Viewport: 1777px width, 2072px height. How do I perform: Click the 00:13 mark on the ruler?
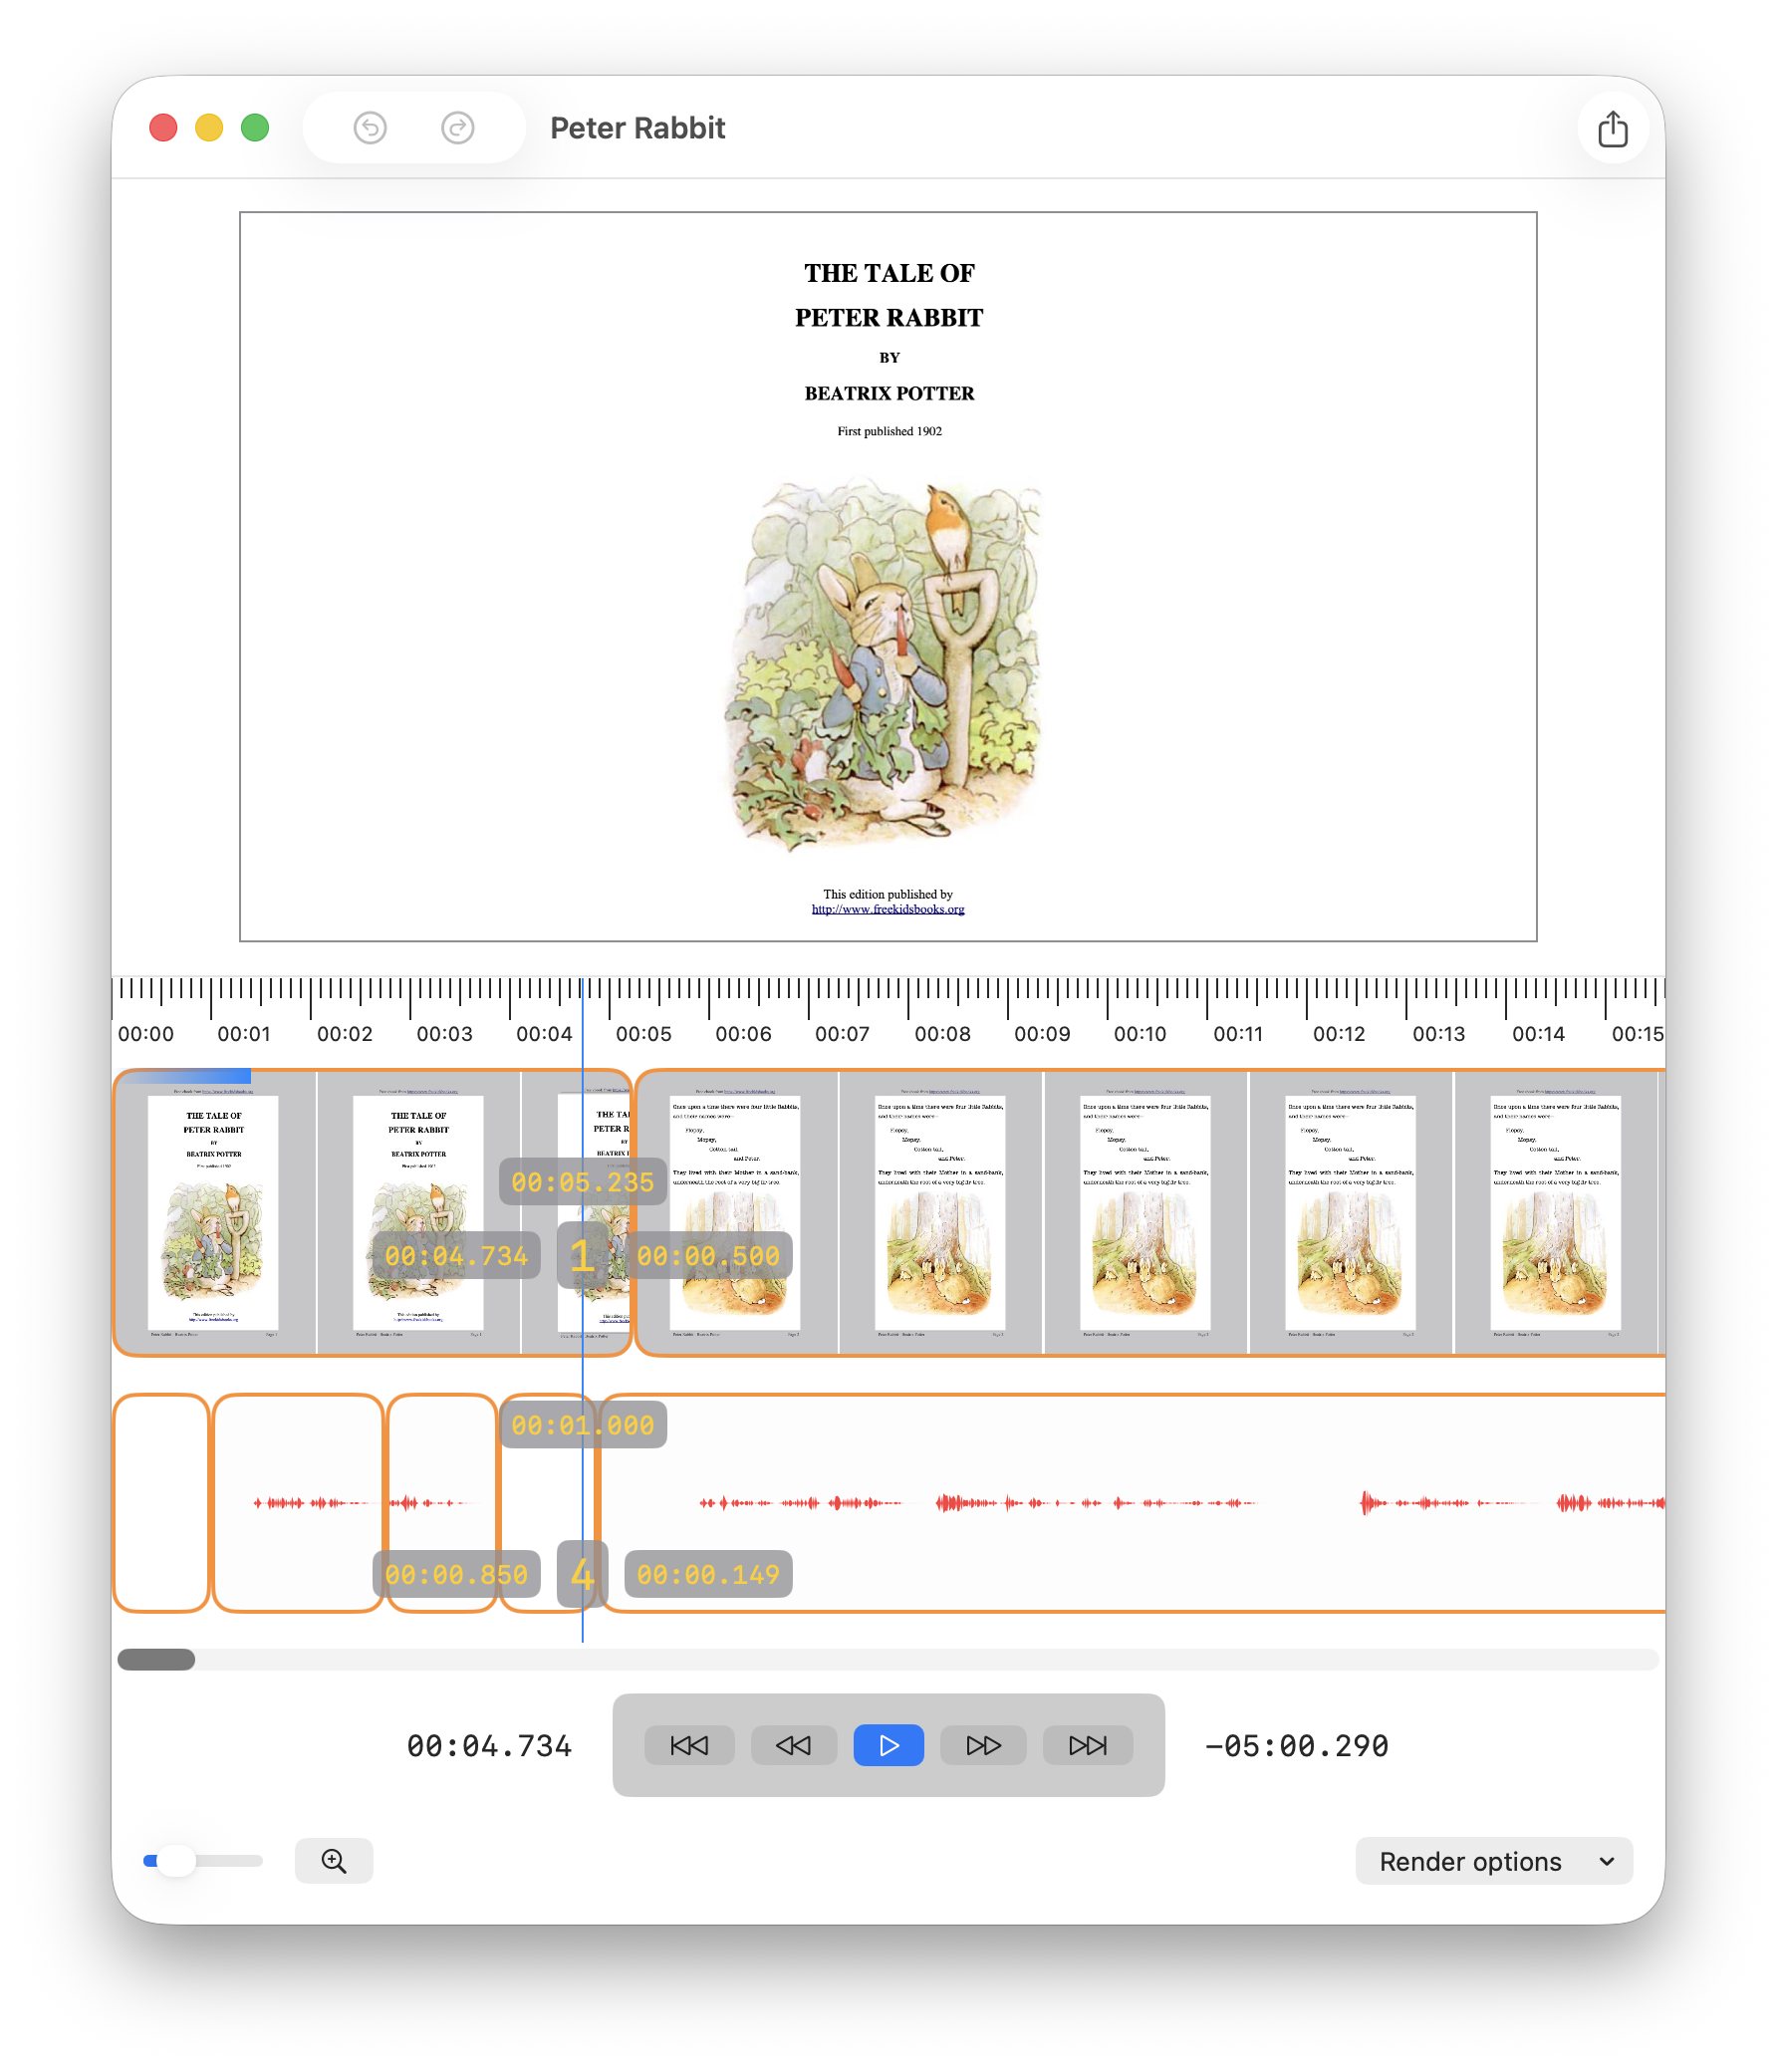pyautogui.click(x=1438, y=1034)
